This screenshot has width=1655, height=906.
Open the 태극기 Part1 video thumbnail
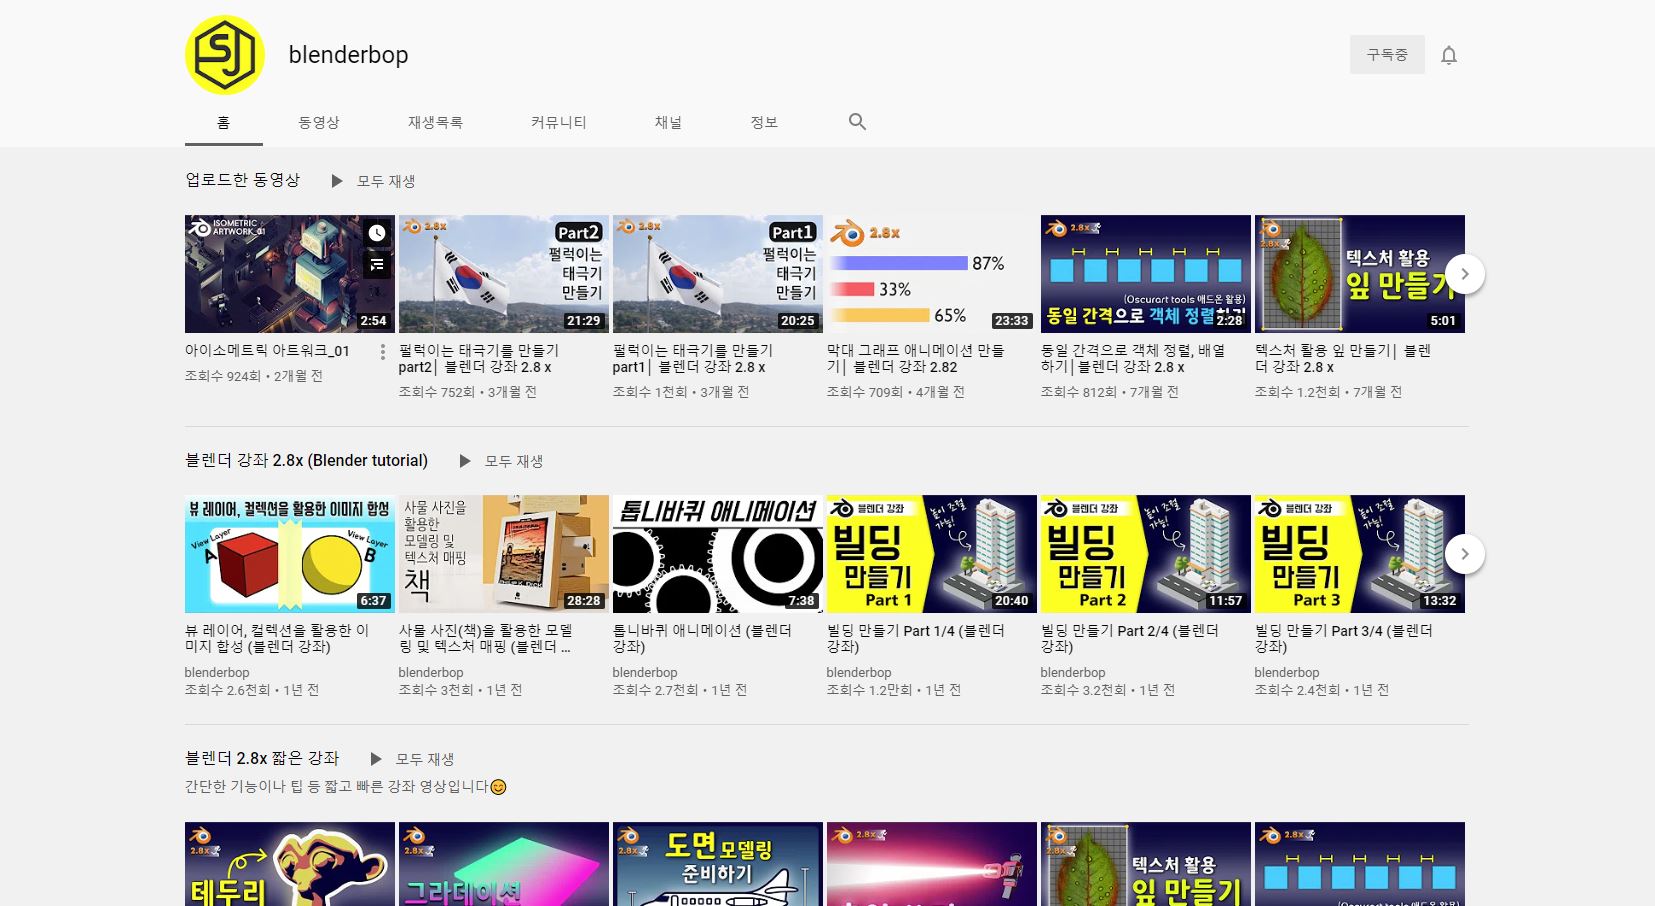pyautogui.click(x=718, y=274)
